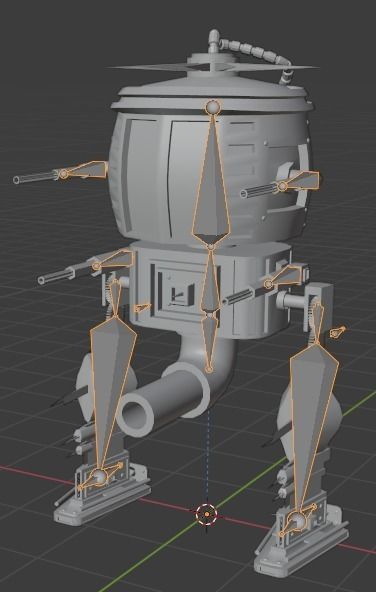Click the 3D cursor at world origin
The width and height of the screenshot is (376, 592).
tap(207, 514)
